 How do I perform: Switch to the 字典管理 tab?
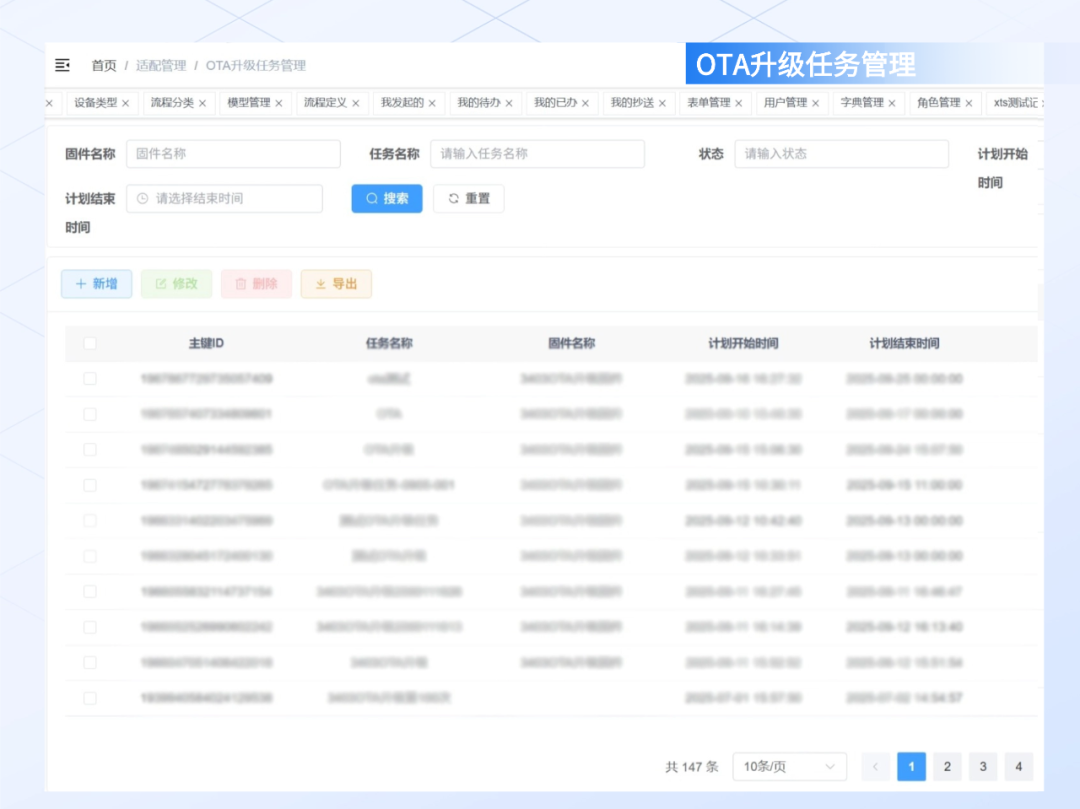click(x=861, y=103)
